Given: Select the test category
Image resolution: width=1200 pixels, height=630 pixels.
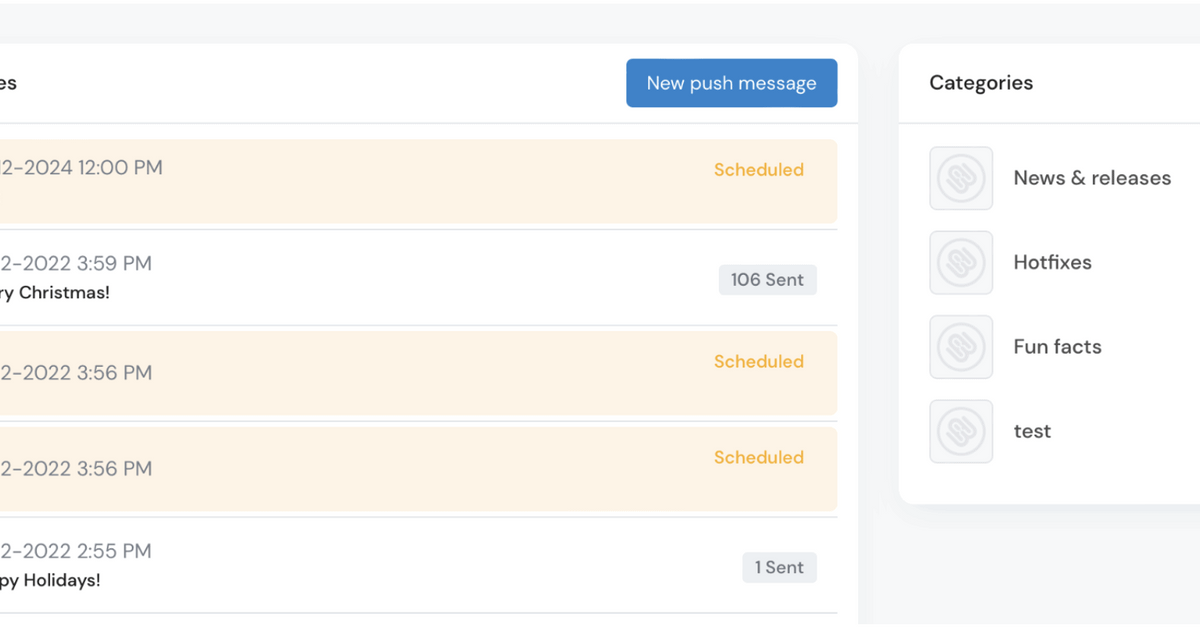Looking at the screenshot, I should [x=1032, y=431].
